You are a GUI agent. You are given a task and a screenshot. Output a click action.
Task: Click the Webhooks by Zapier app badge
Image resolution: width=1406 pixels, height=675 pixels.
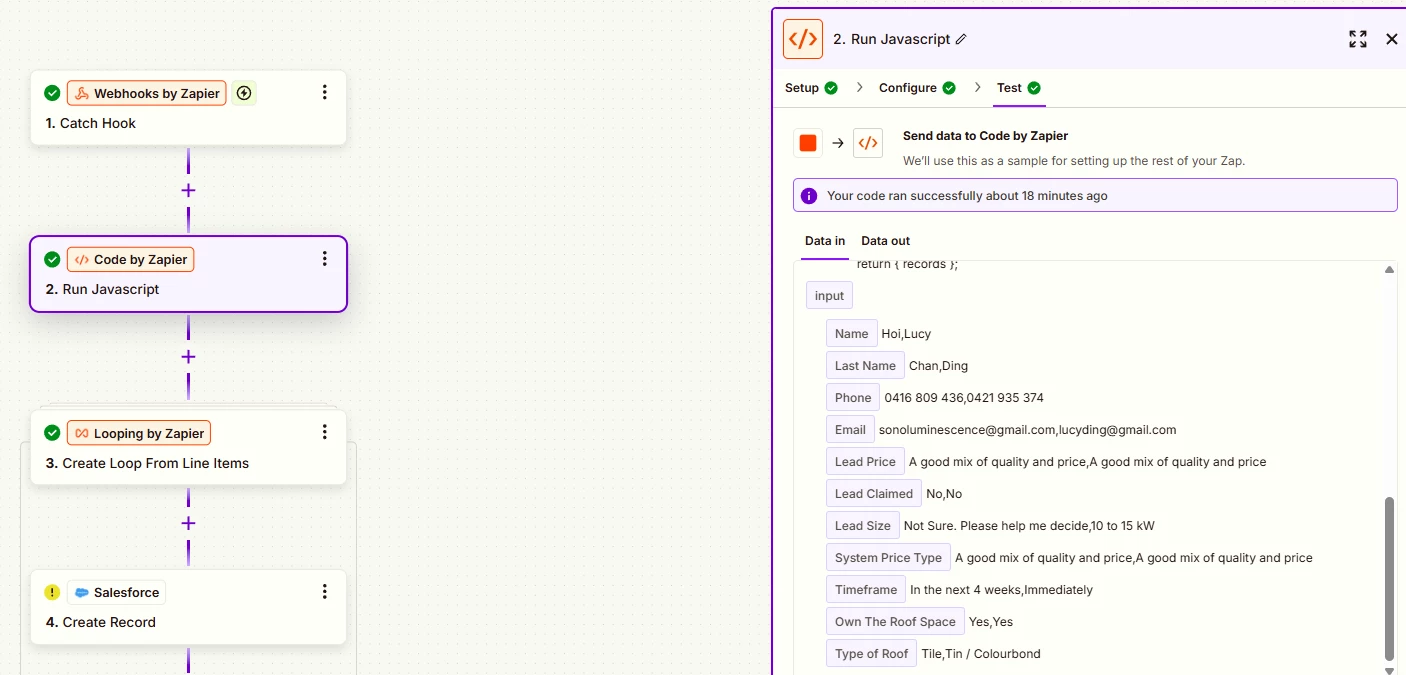tap(146, 93)
